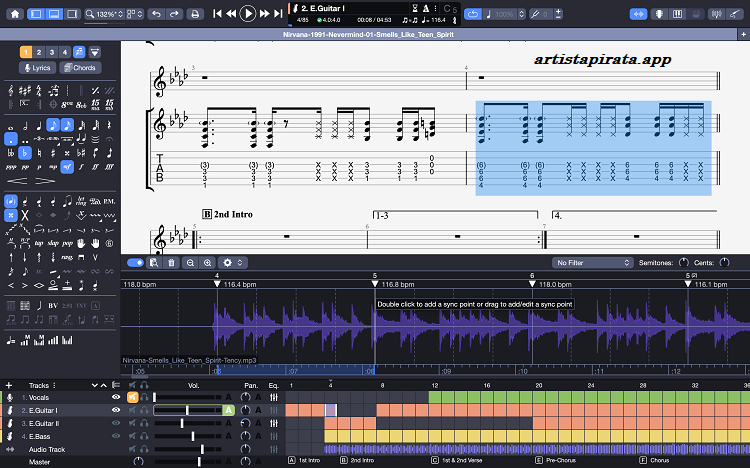Open the tuner waveform icon
This screenshot has height=468, width=750.
coord(716,14)
